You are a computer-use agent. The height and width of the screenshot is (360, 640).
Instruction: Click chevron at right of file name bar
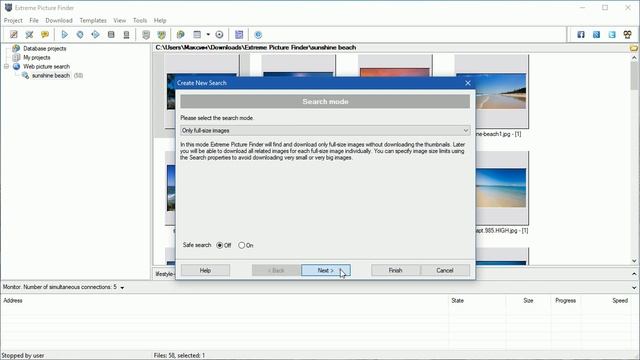pos(634,274)
